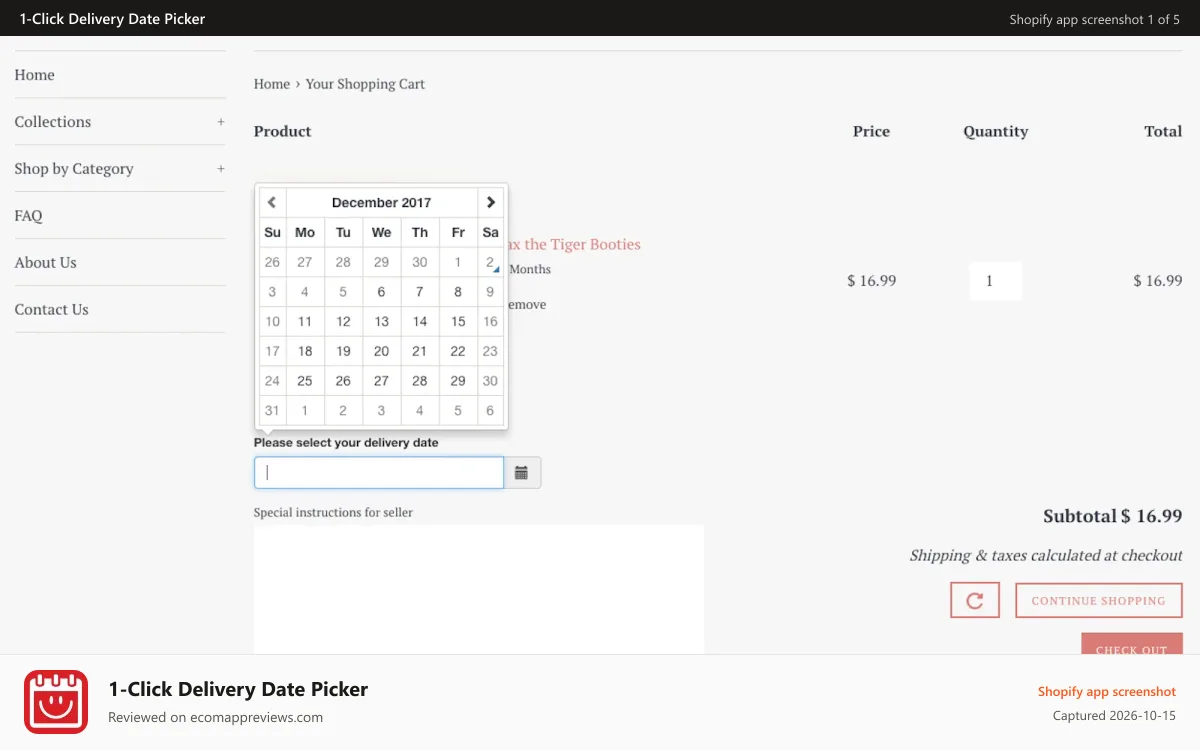Select December 25 in calendar

(x=305, y=381)
